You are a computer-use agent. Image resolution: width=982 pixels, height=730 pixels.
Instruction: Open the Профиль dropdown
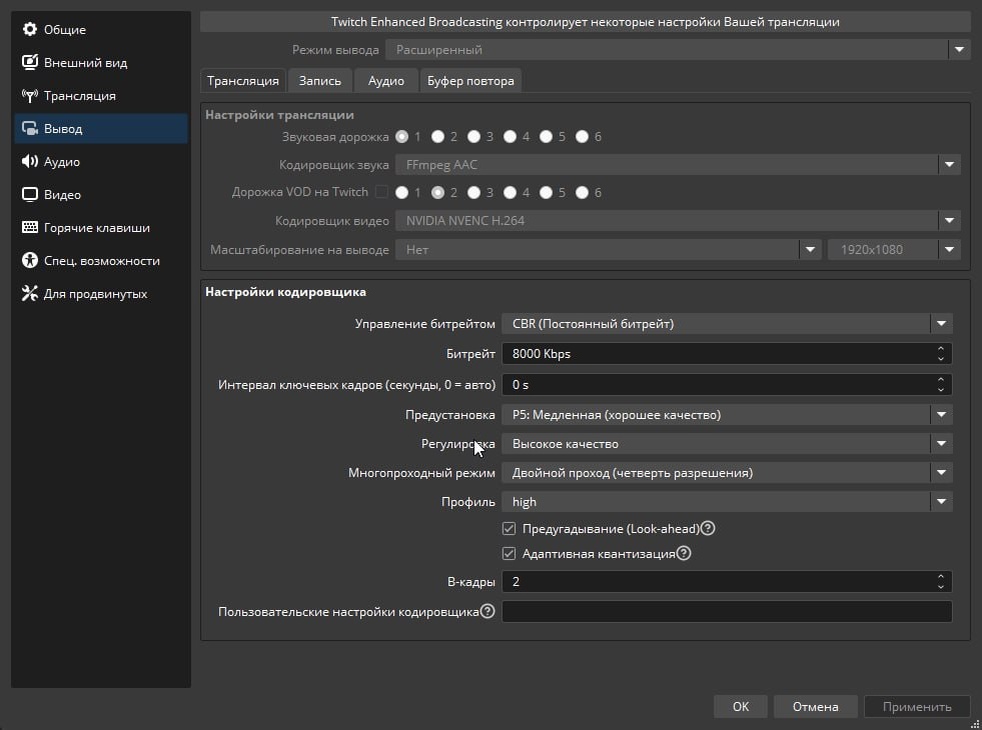coord(726,501)
